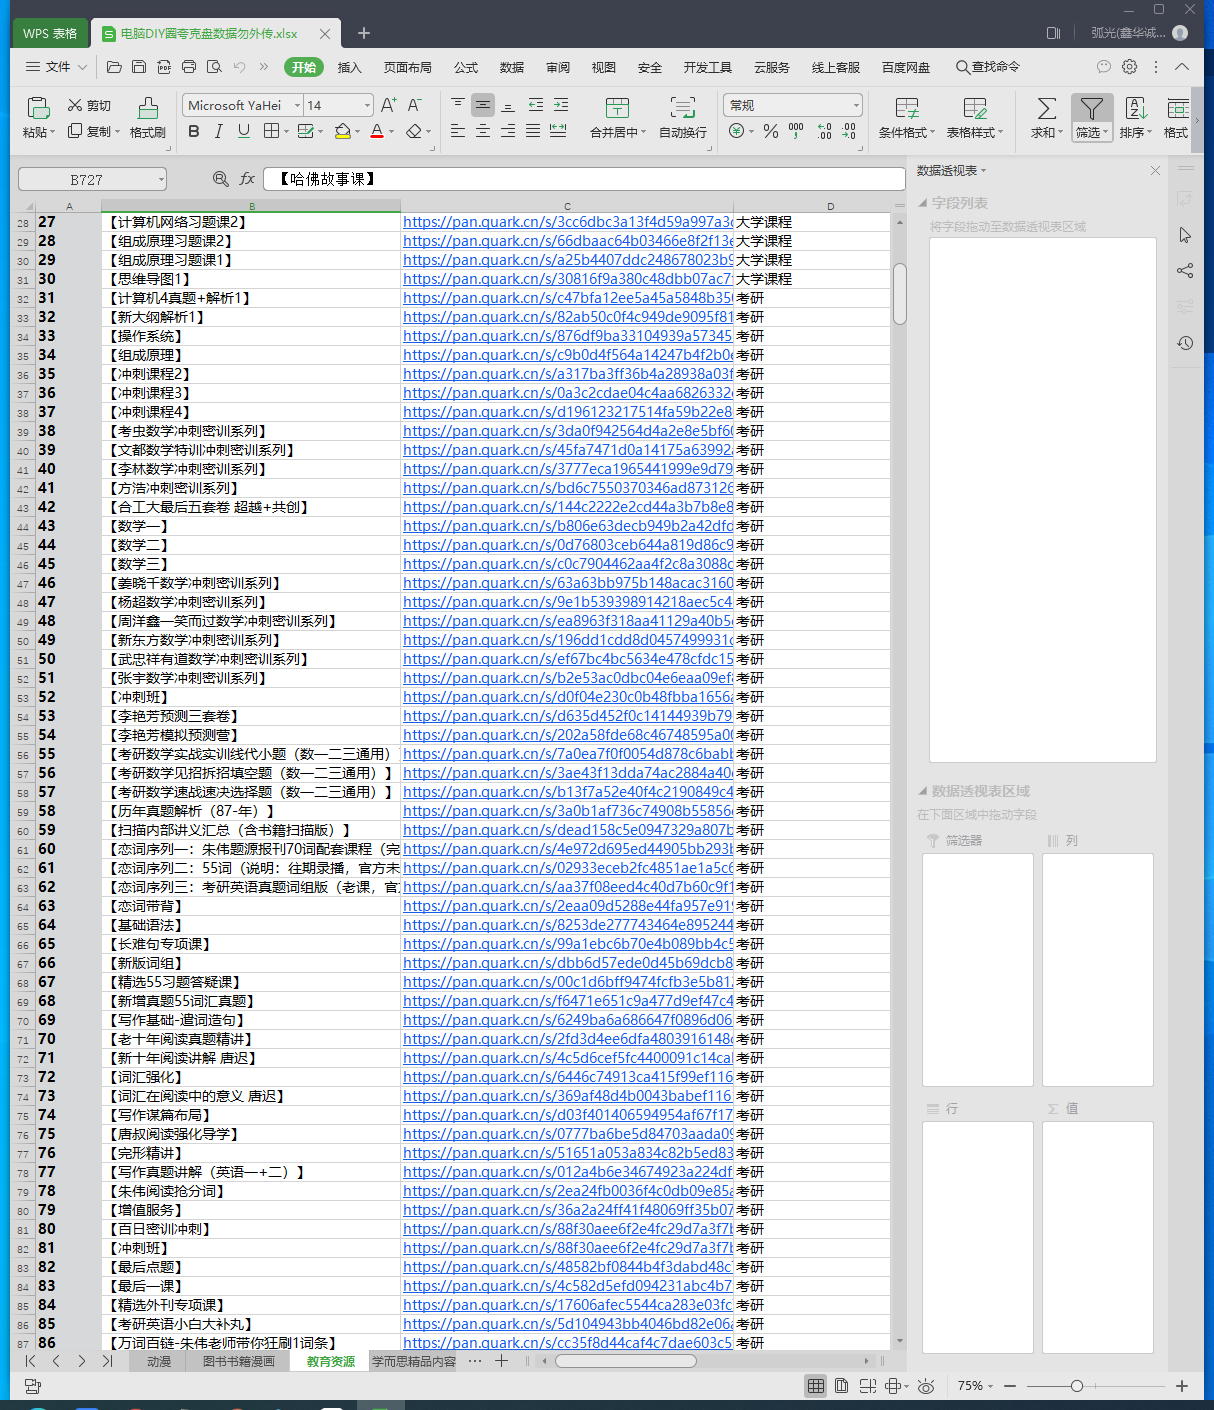Screen dimensions: 1214x1410
Task: Apply cell borders icon
Action: pos(271,131)
